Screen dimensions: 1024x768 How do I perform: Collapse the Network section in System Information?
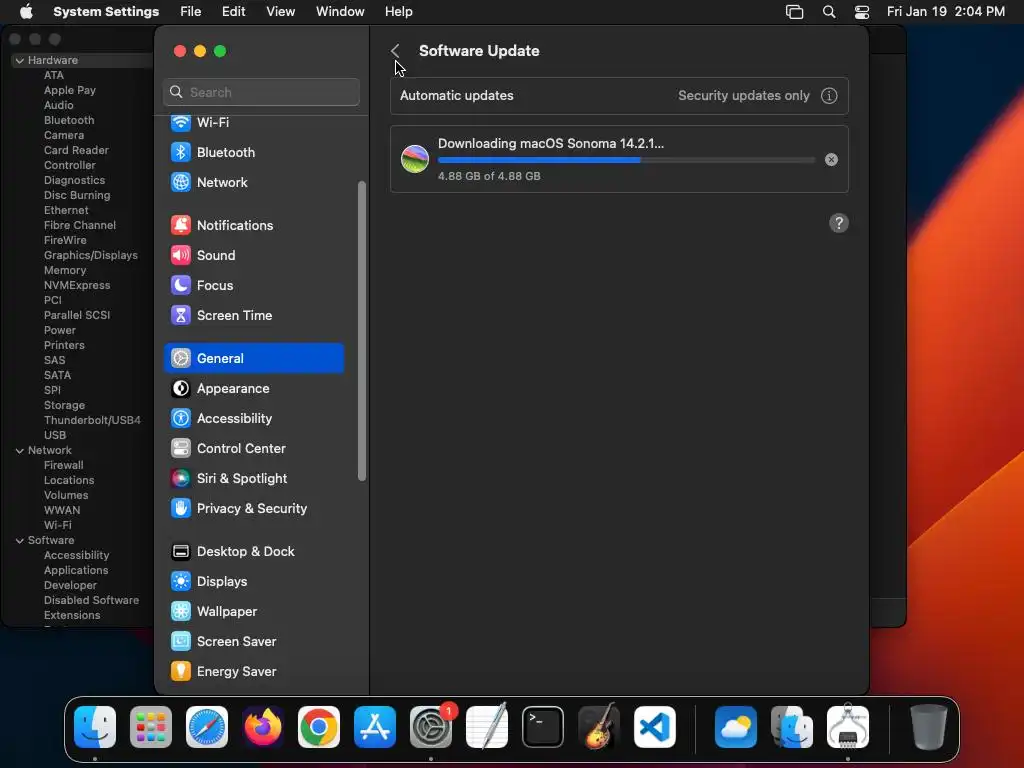[20, 451]
